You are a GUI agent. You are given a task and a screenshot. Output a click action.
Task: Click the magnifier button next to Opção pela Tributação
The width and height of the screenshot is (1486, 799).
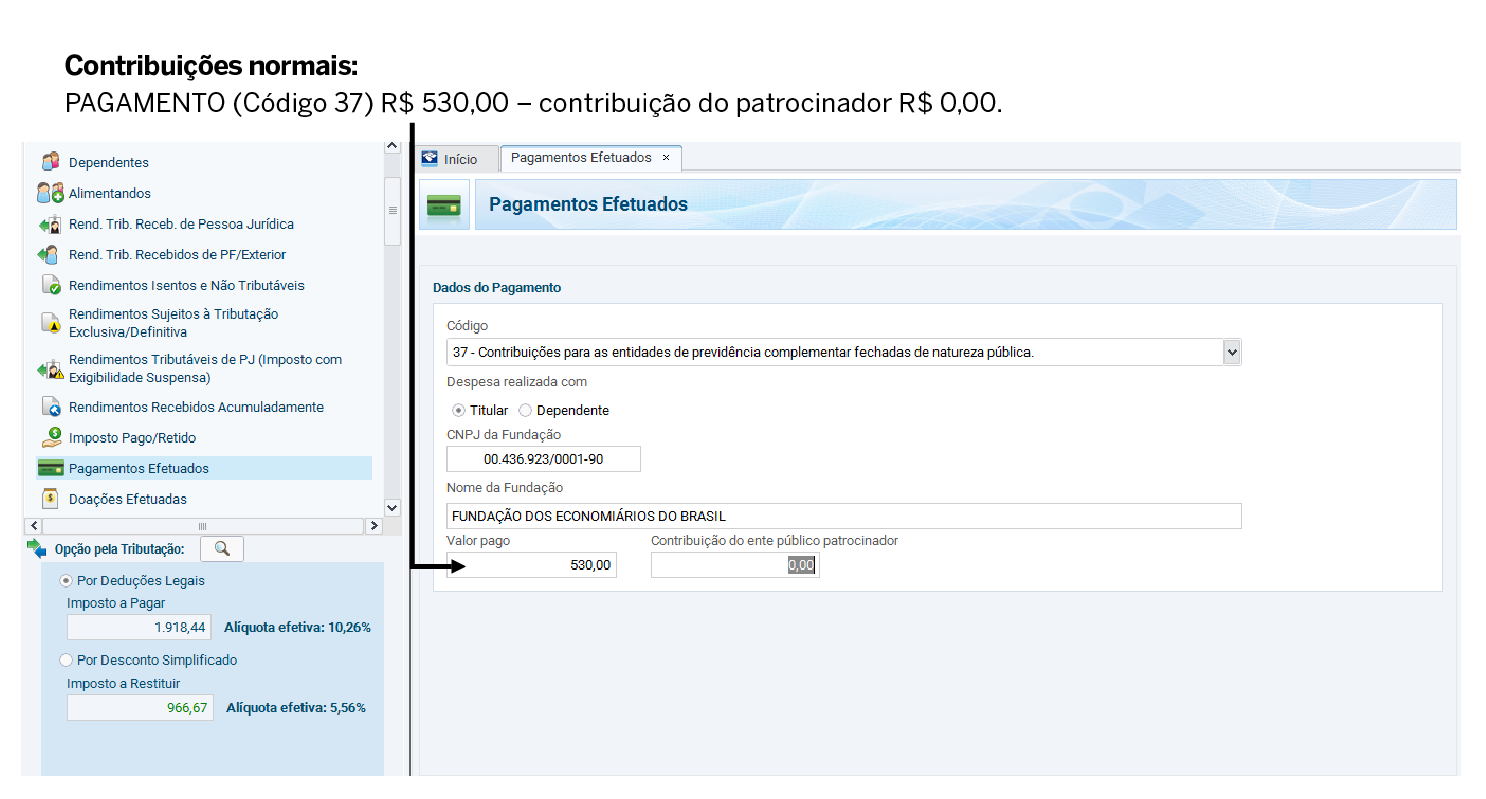tap(222, 549)
